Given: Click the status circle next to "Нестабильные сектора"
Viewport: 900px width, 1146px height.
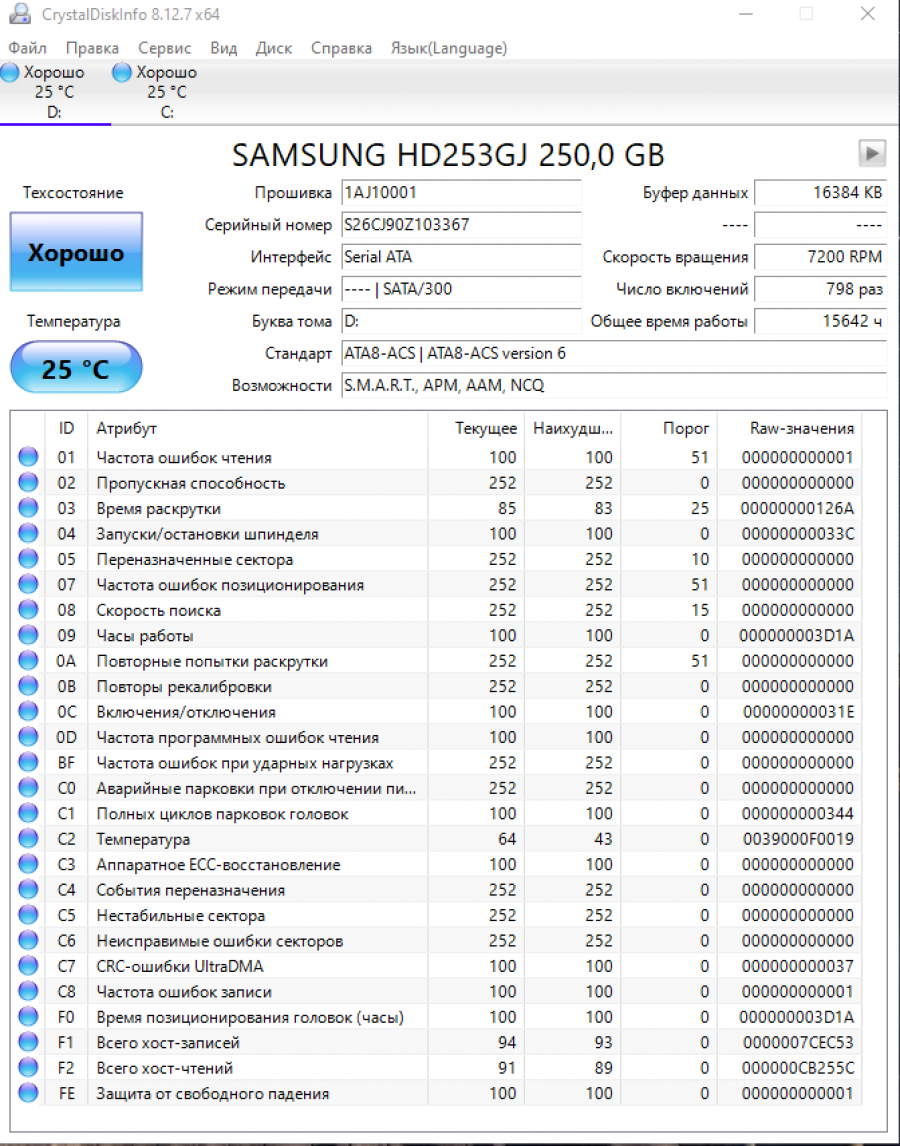Looking at the screenshot, I should 28,914.
